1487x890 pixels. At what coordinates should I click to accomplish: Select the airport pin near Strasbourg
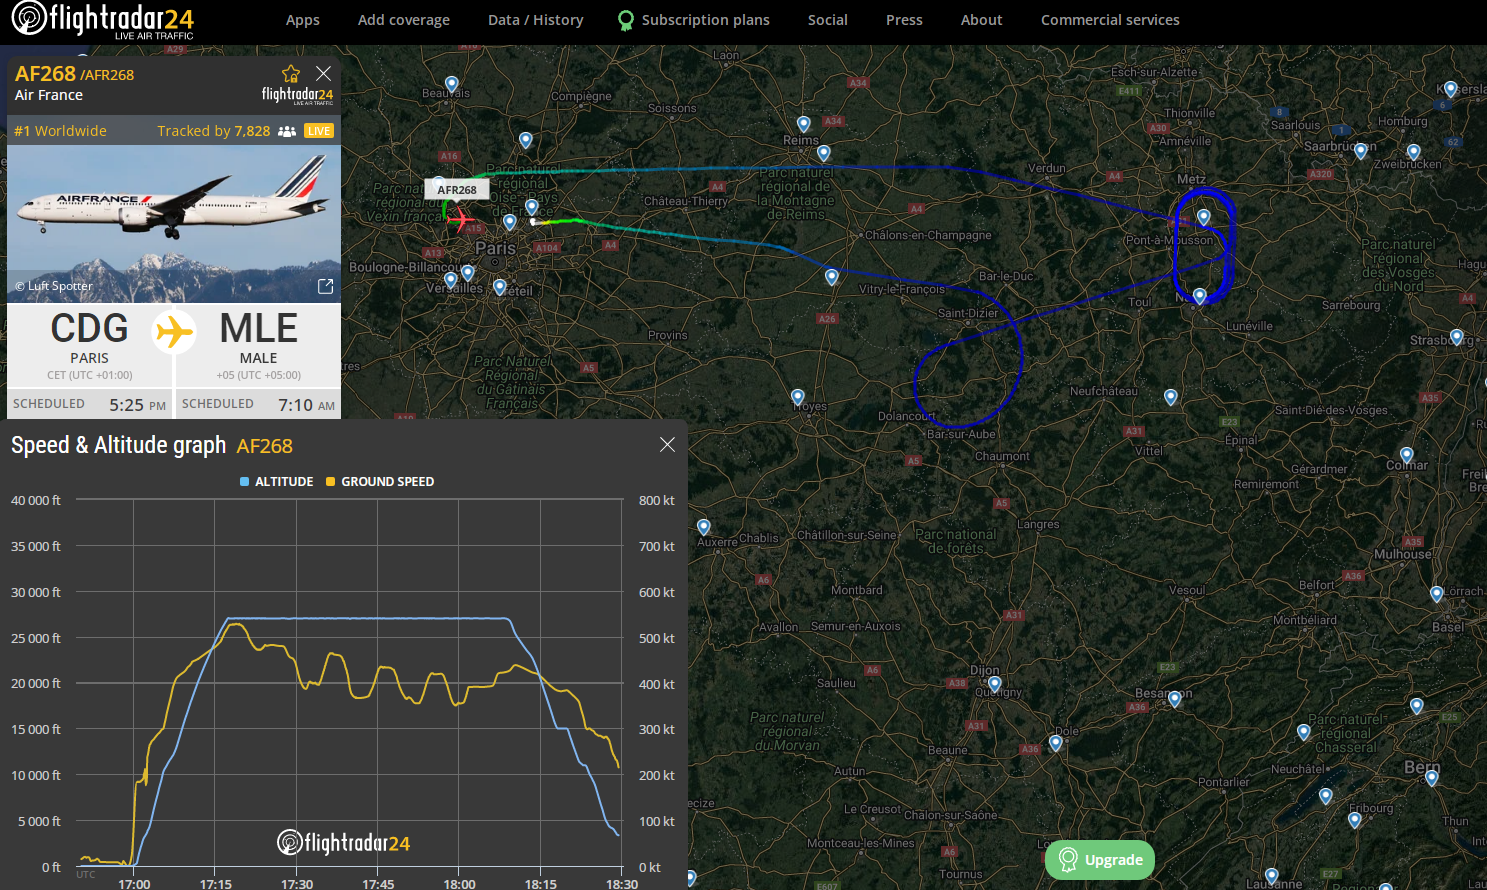click(x=1457, y=337)
